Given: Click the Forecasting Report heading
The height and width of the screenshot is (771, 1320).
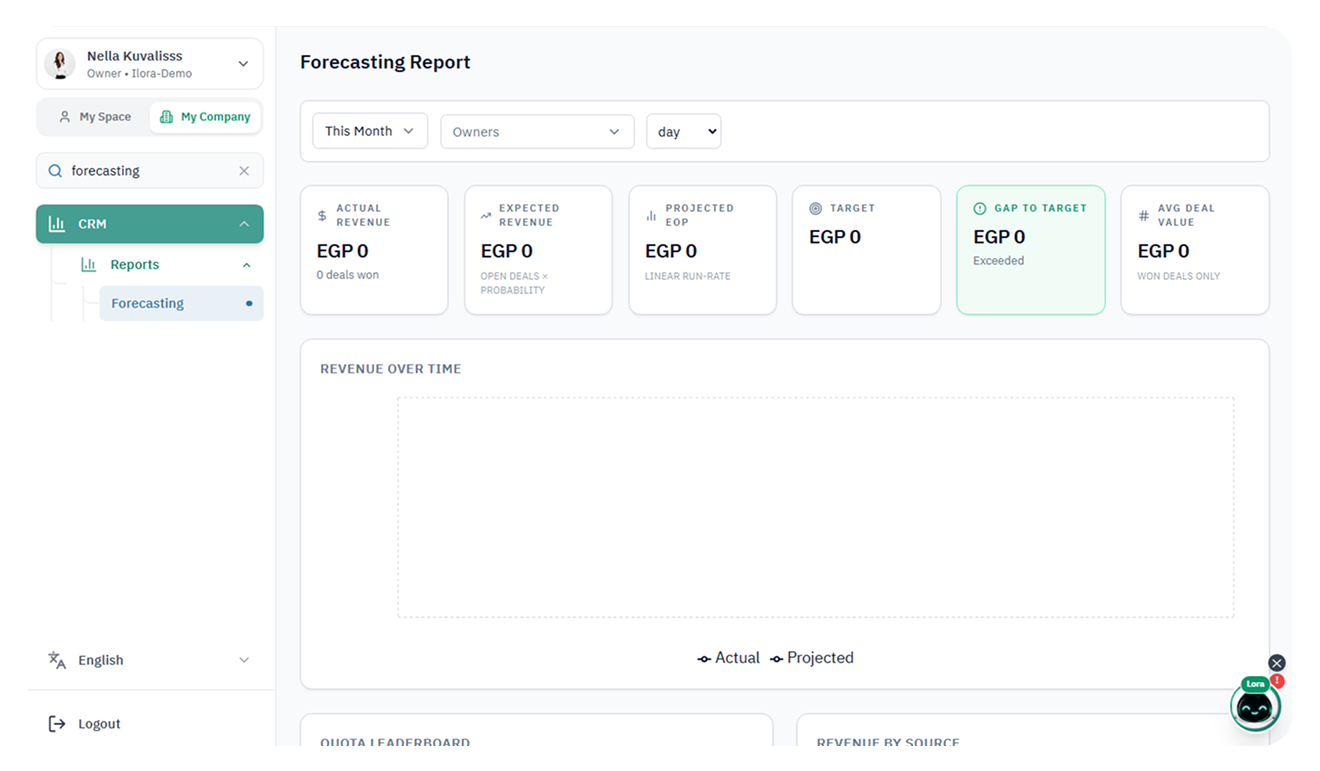Looking at the screenshot, I should tap(385, 62).
